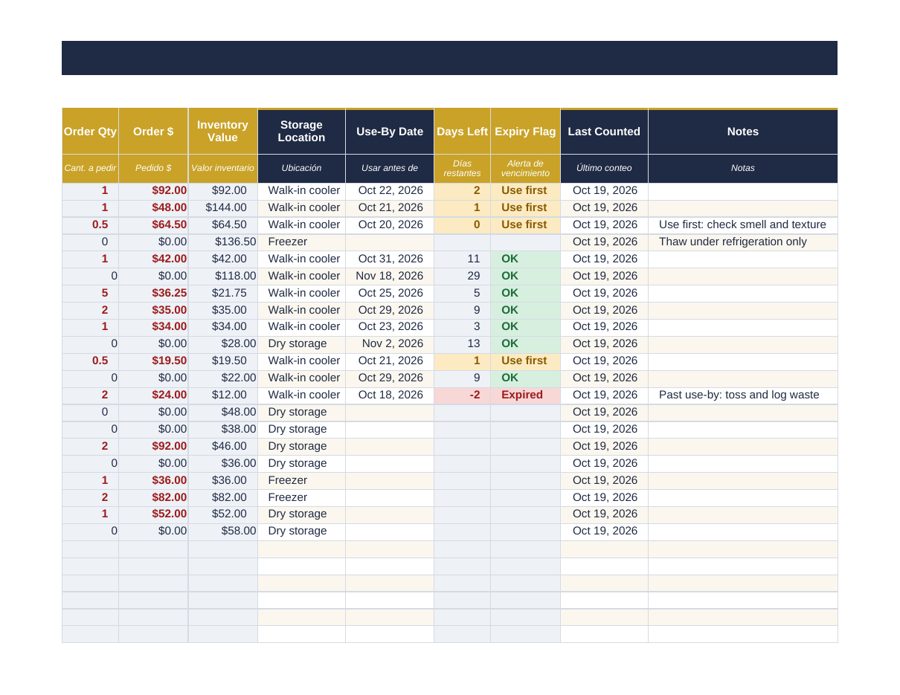Click the $28.00 inventory value cell
The height and width of the screenshot is (695, 900).
[223, 344]
